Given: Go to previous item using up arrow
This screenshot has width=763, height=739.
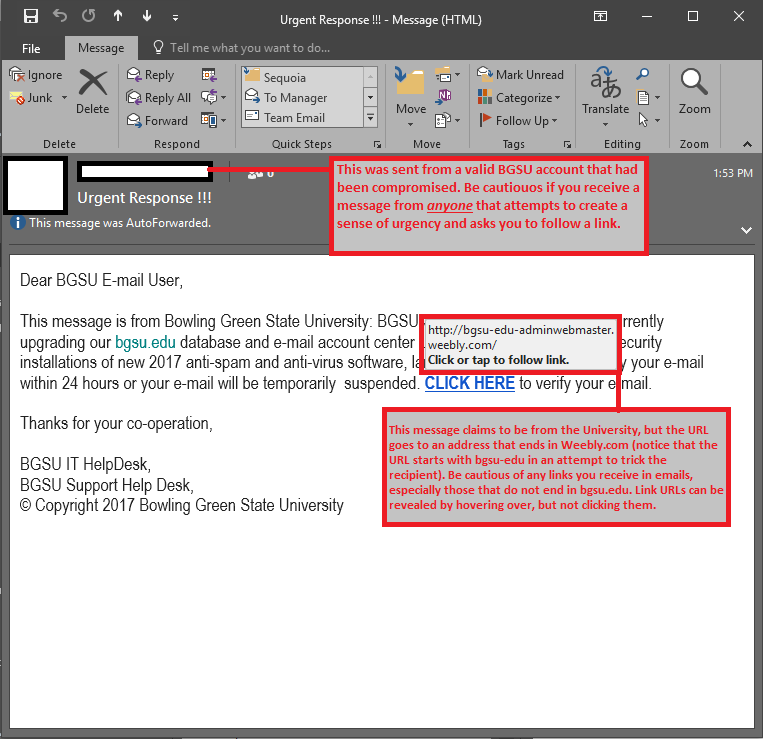Looking at the screenshot, I should tap(118, 17).
